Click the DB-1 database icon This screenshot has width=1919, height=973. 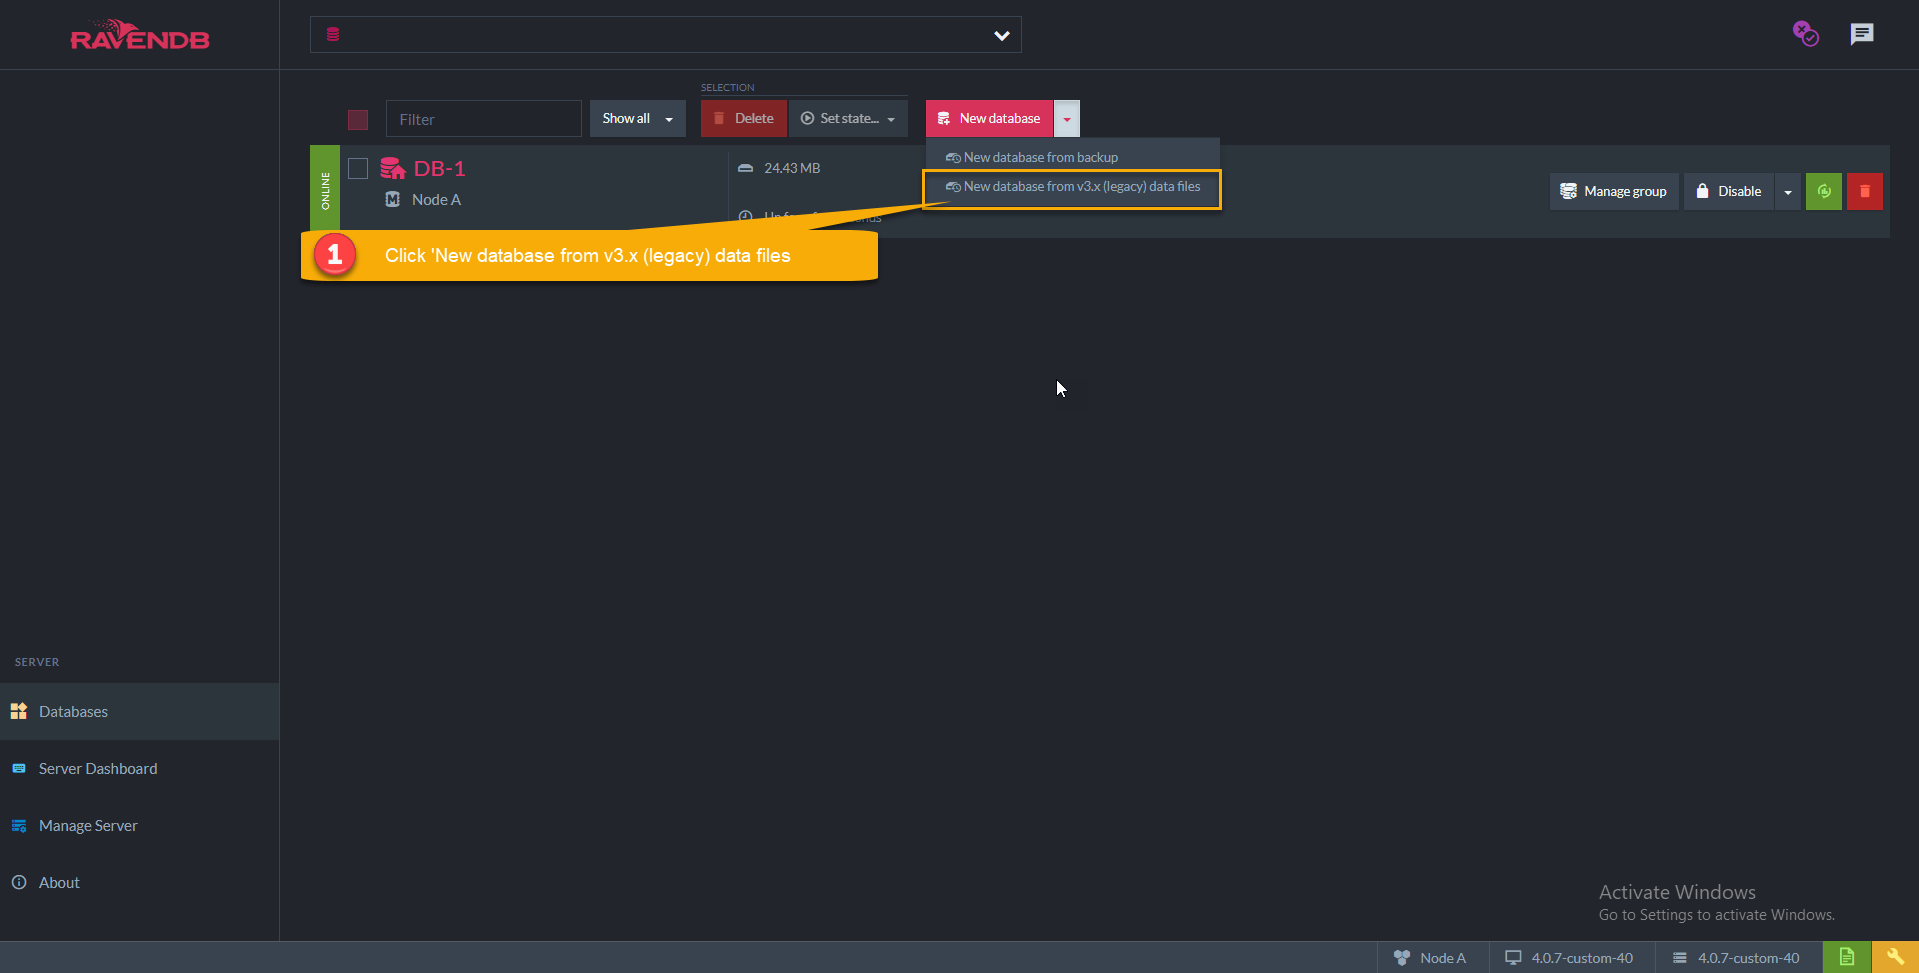click(x=392, y=168)
